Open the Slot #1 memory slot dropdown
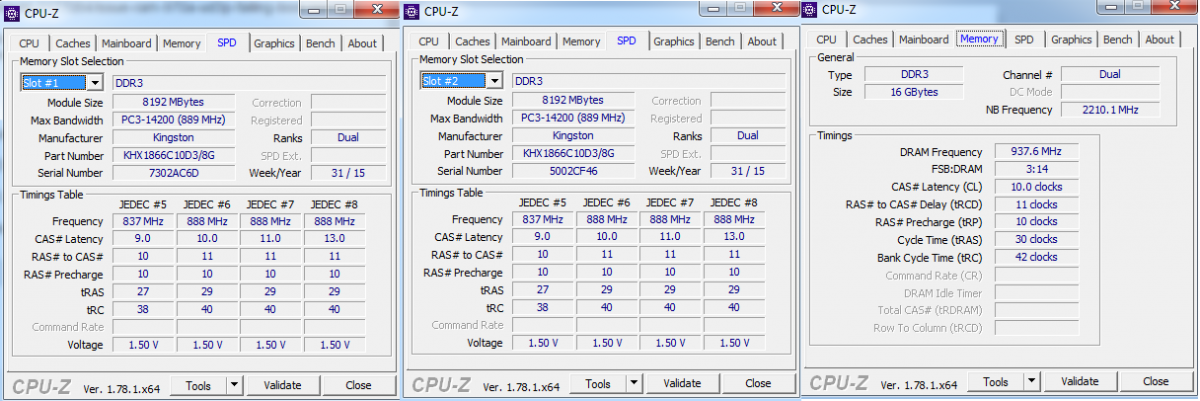The image size is (1200, 401). [x=95, y=83]
